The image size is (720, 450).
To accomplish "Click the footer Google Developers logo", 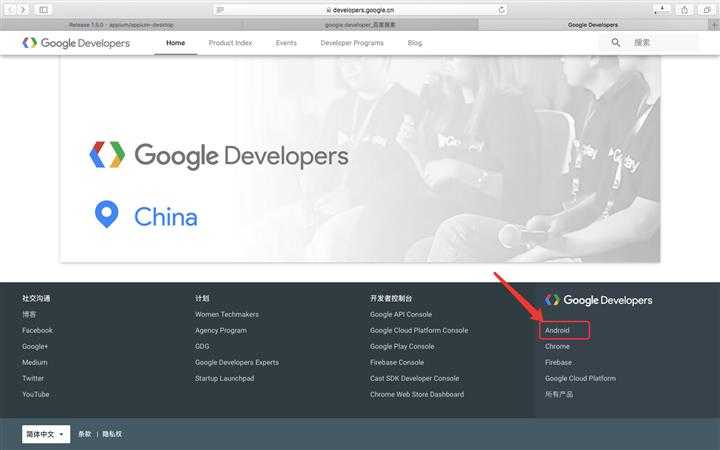I will point(598,300).
